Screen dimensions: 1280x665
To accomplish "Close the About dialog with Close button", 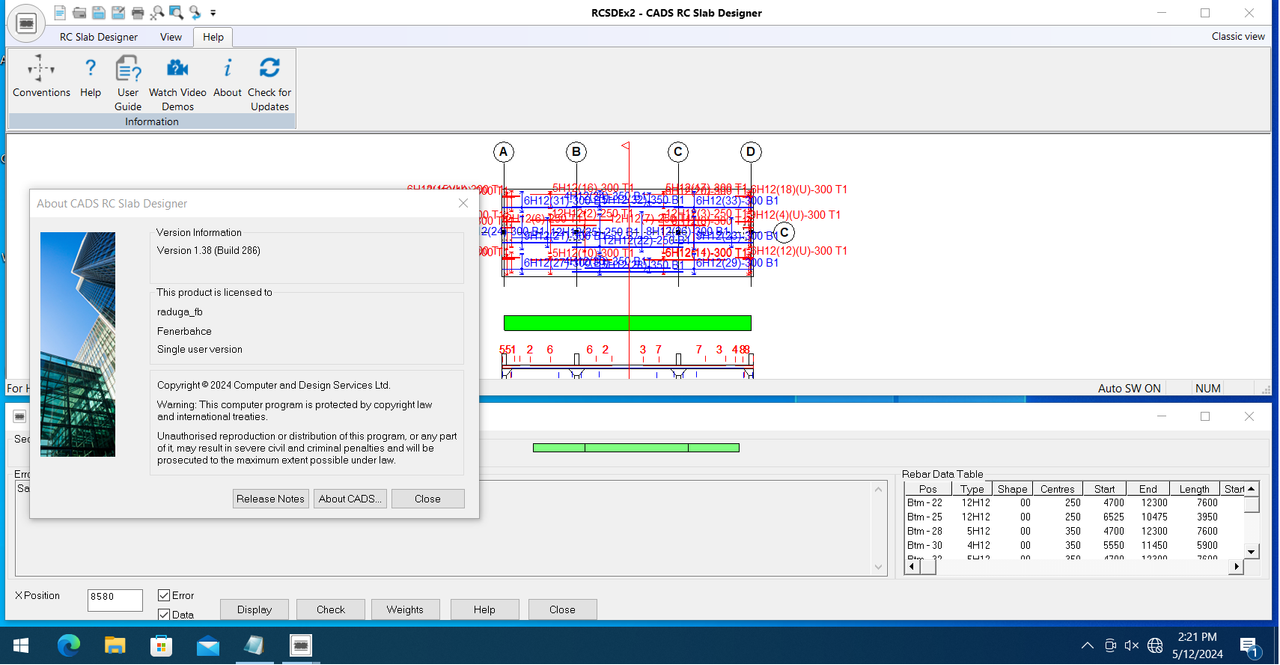I will click(428, 499).
